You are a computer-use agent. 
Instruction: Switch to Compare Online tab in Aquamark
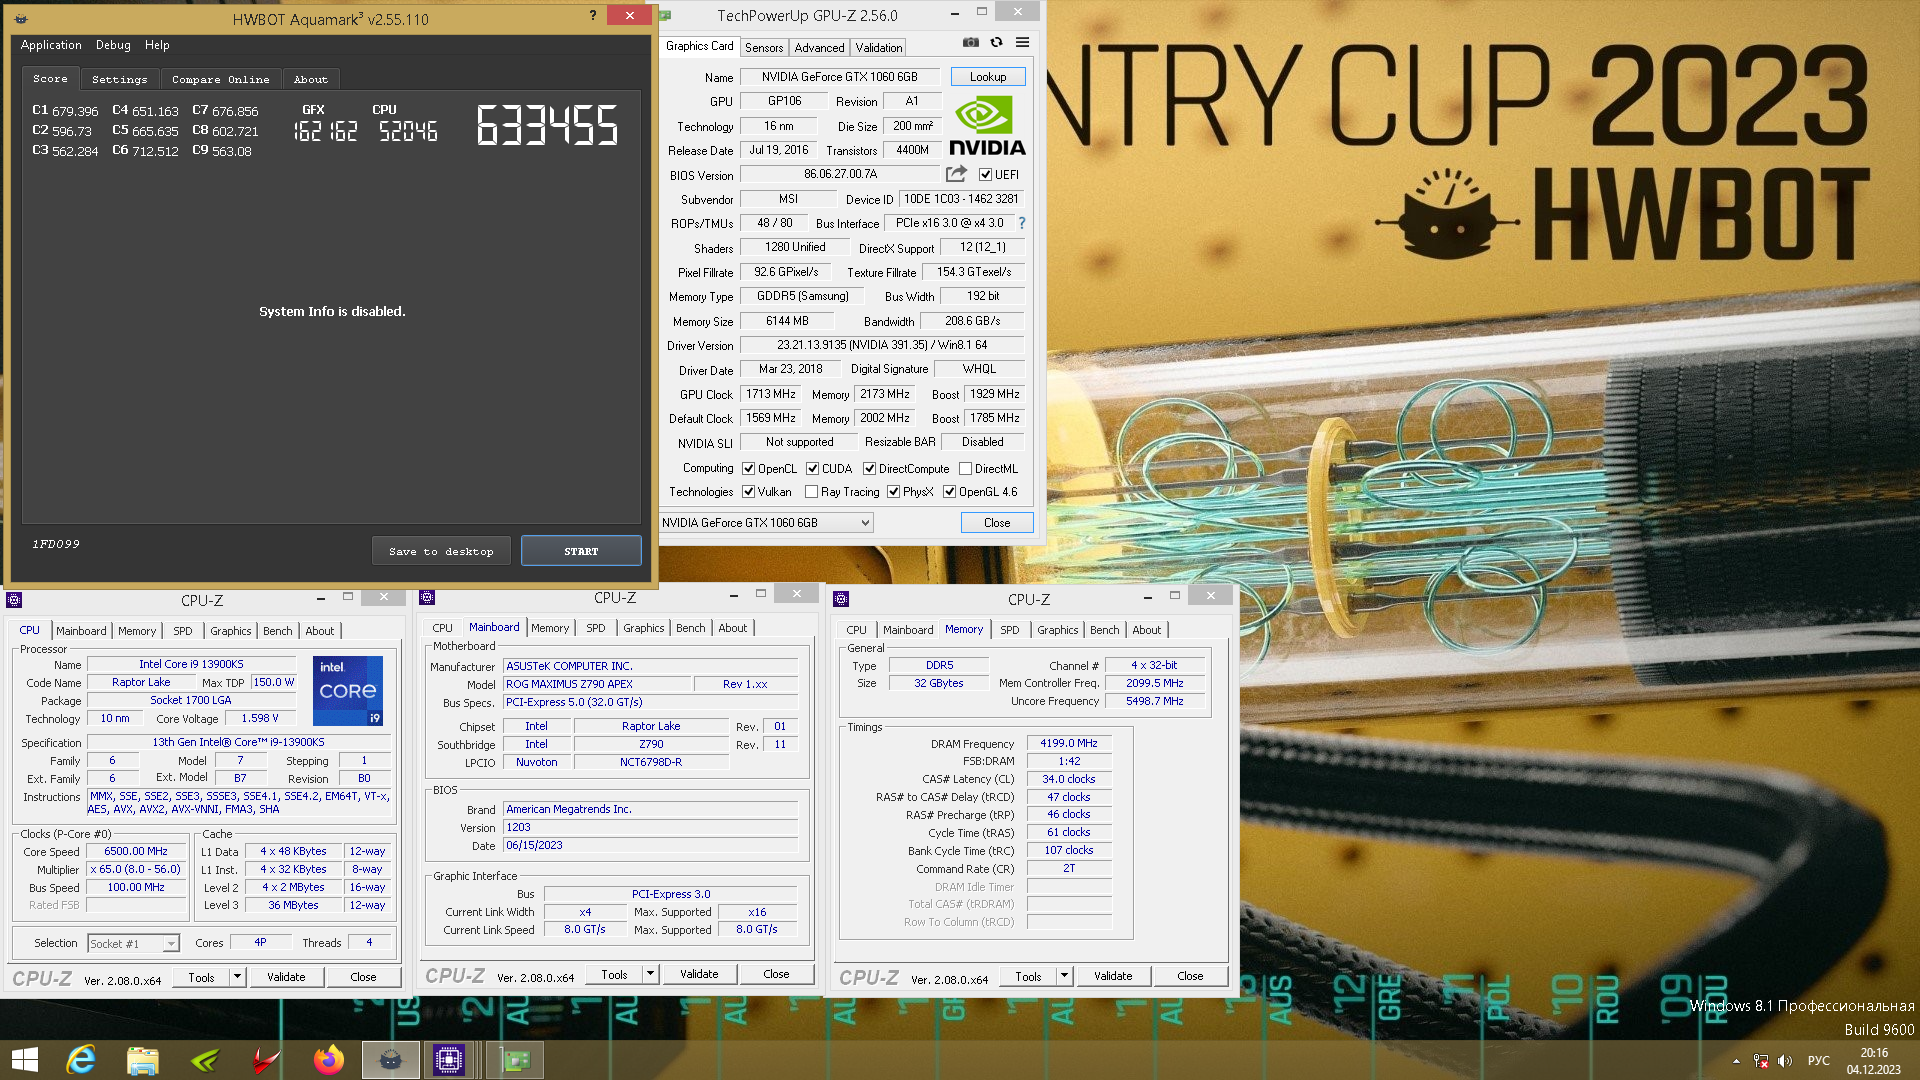tap(220, 79)
